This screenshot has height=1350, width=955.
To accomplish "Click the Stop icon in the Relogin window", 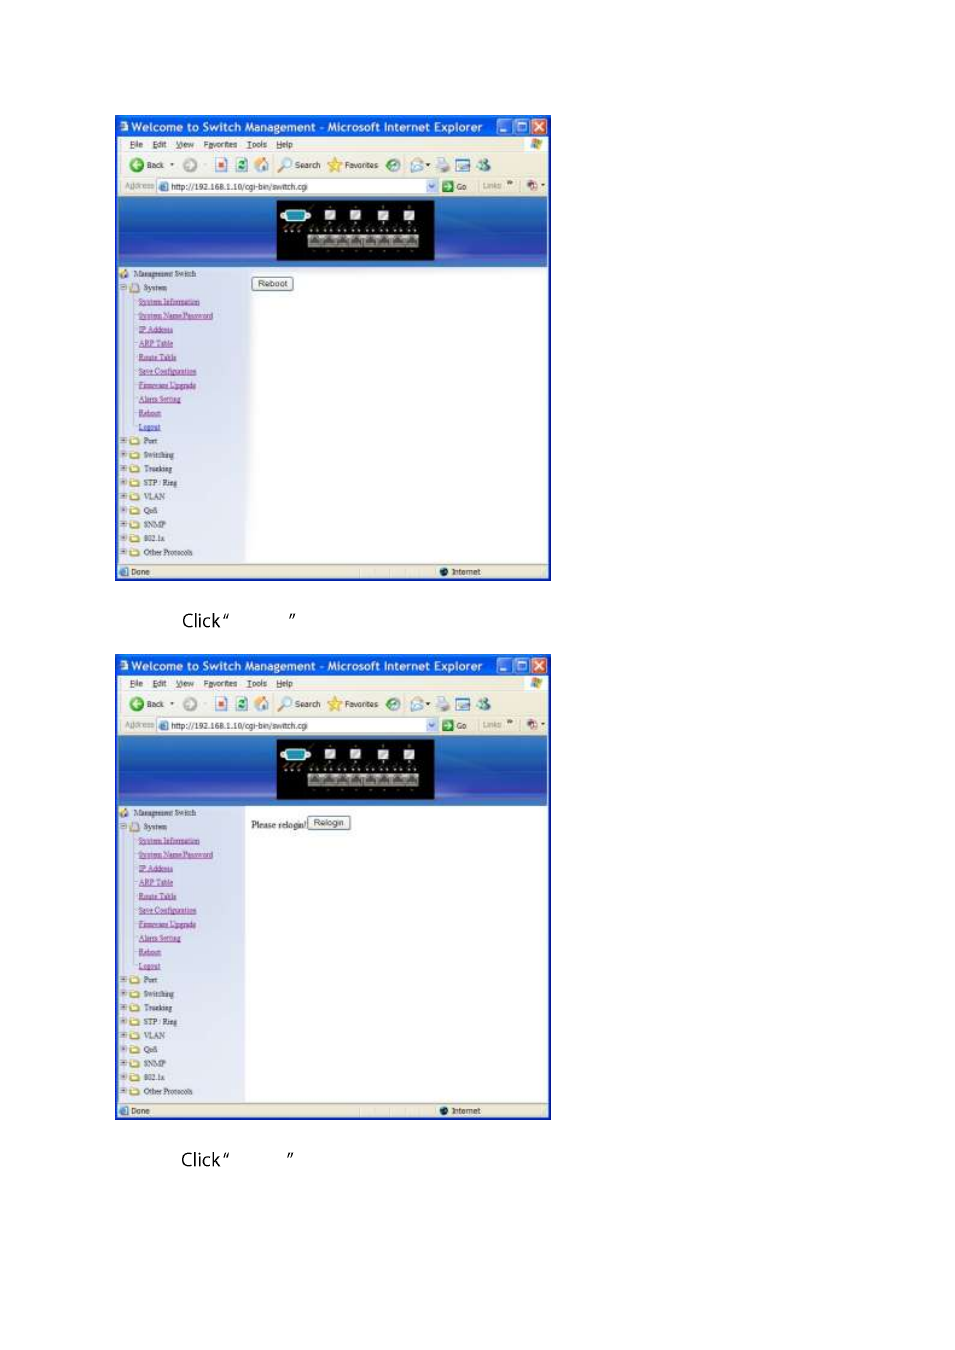I will click(x=221, y=704).
